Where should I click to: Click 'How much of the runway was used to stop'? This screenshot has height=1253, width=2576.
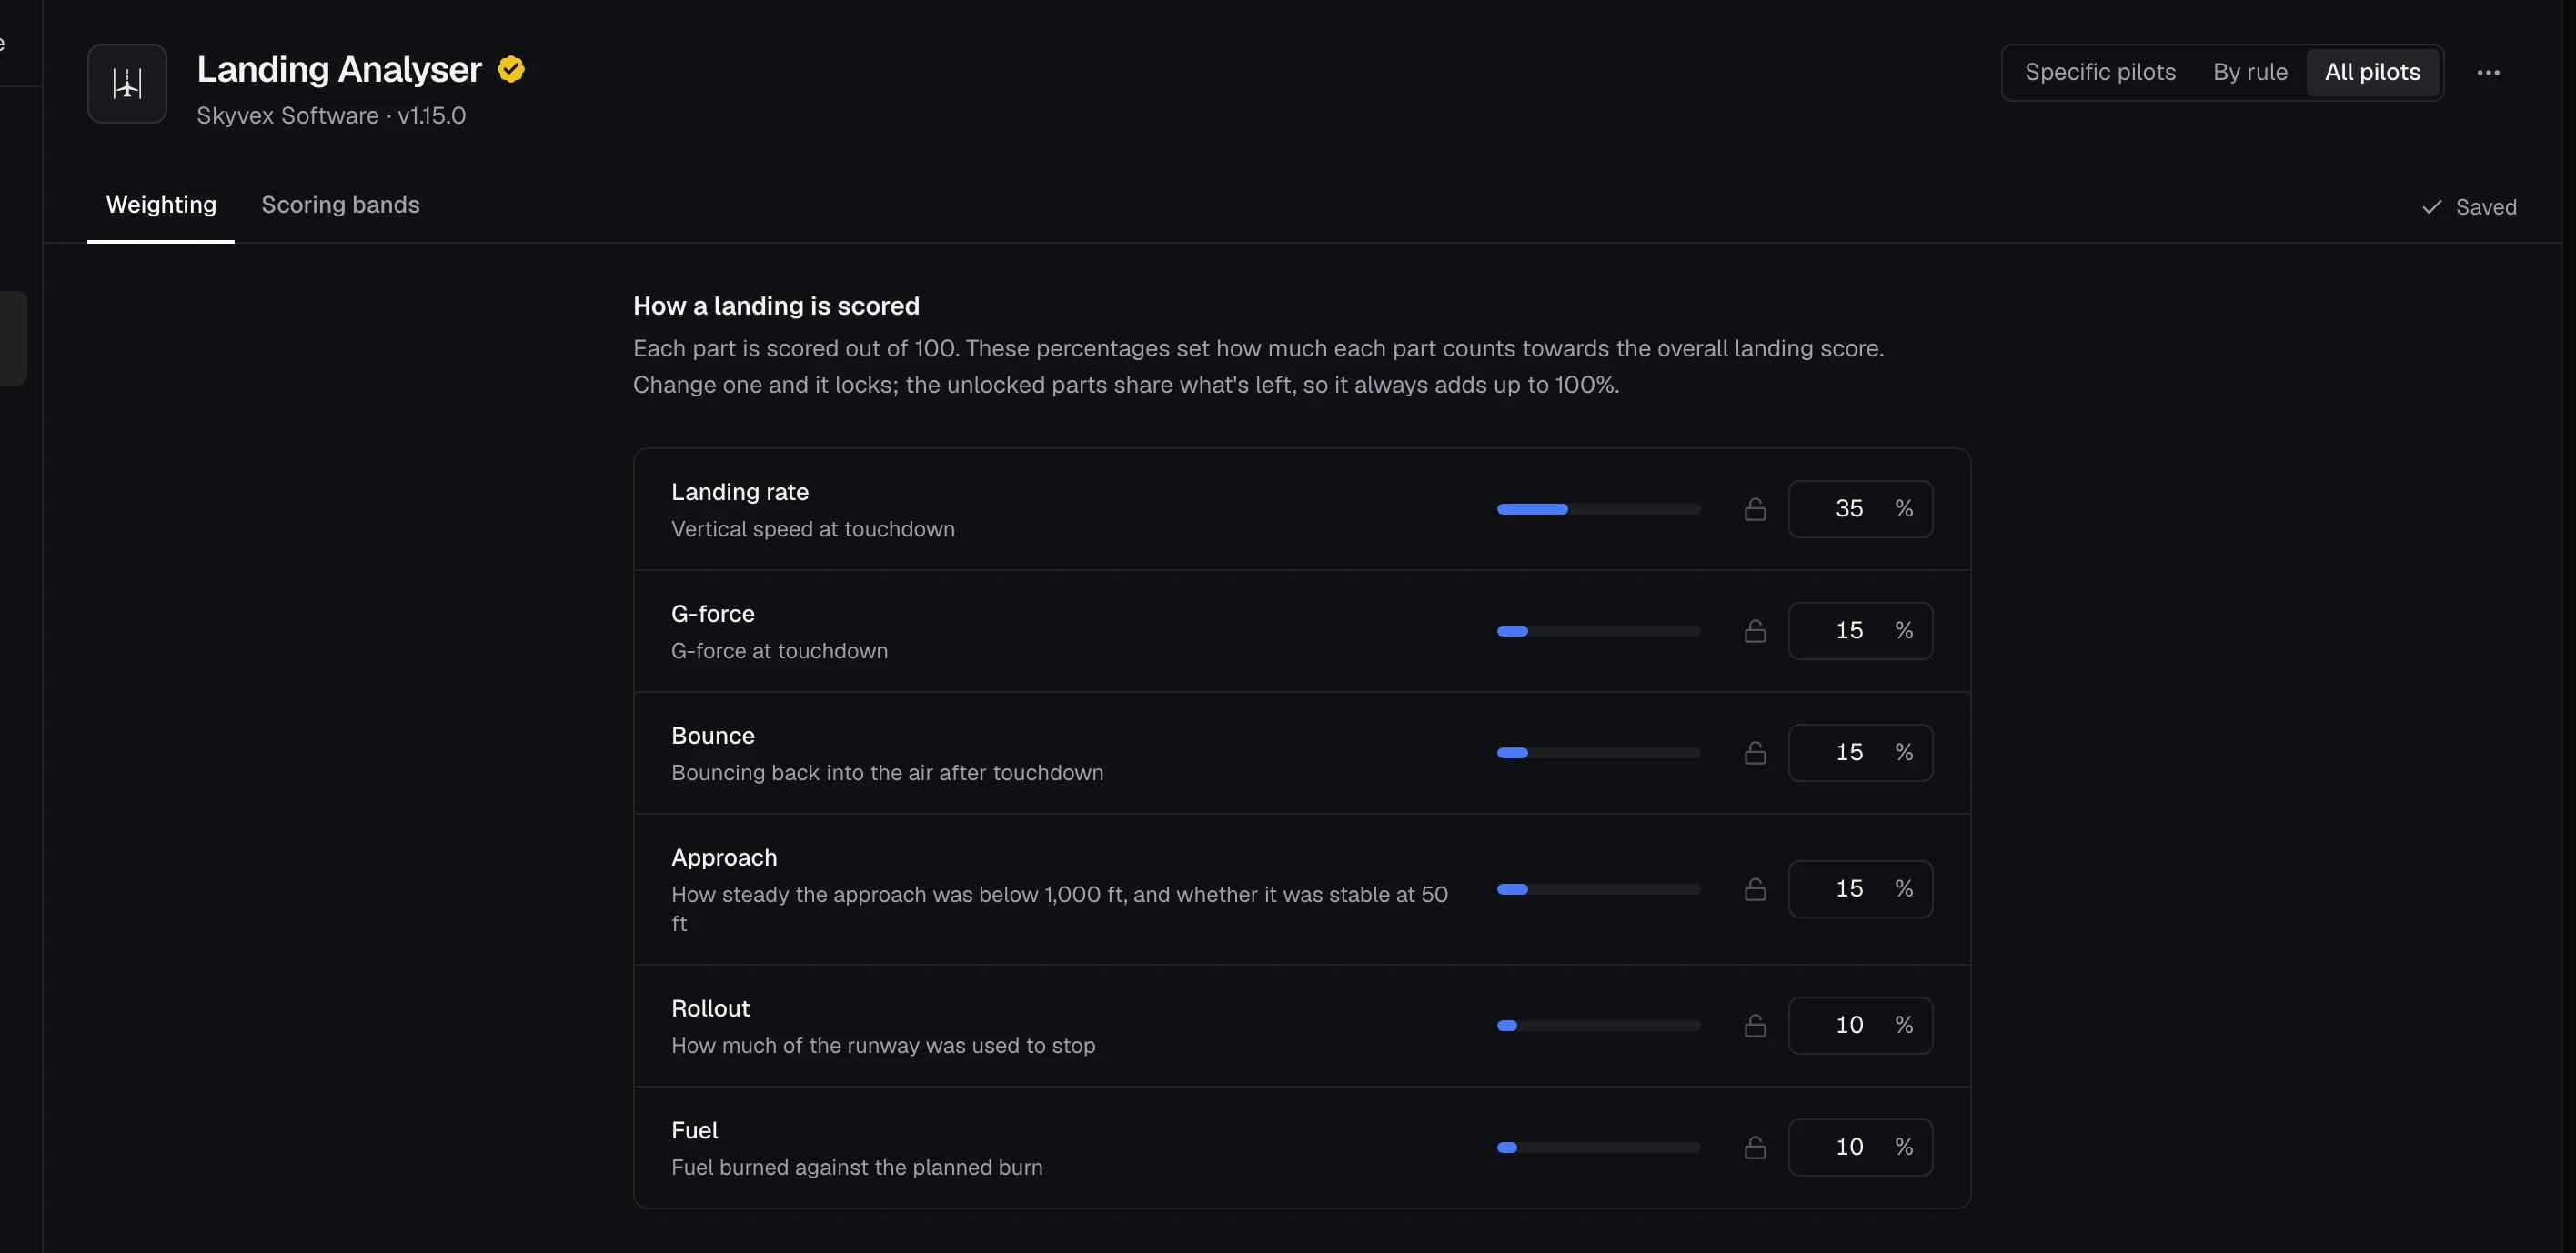(x=883, y=1046)
